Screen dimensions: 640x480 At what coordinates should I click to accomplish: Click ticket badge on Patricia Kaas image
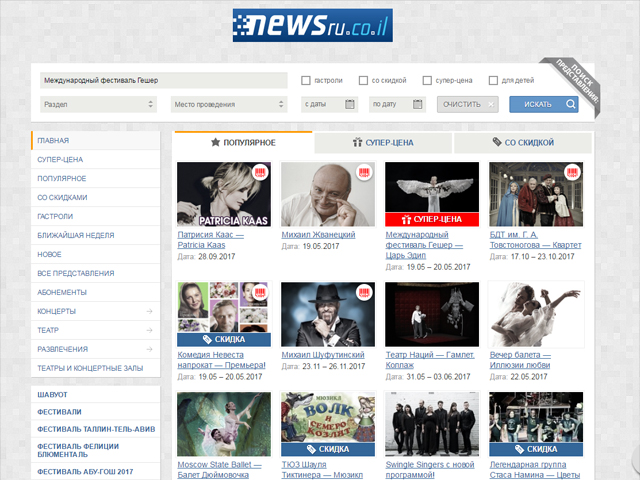click(x=260, y=172)
